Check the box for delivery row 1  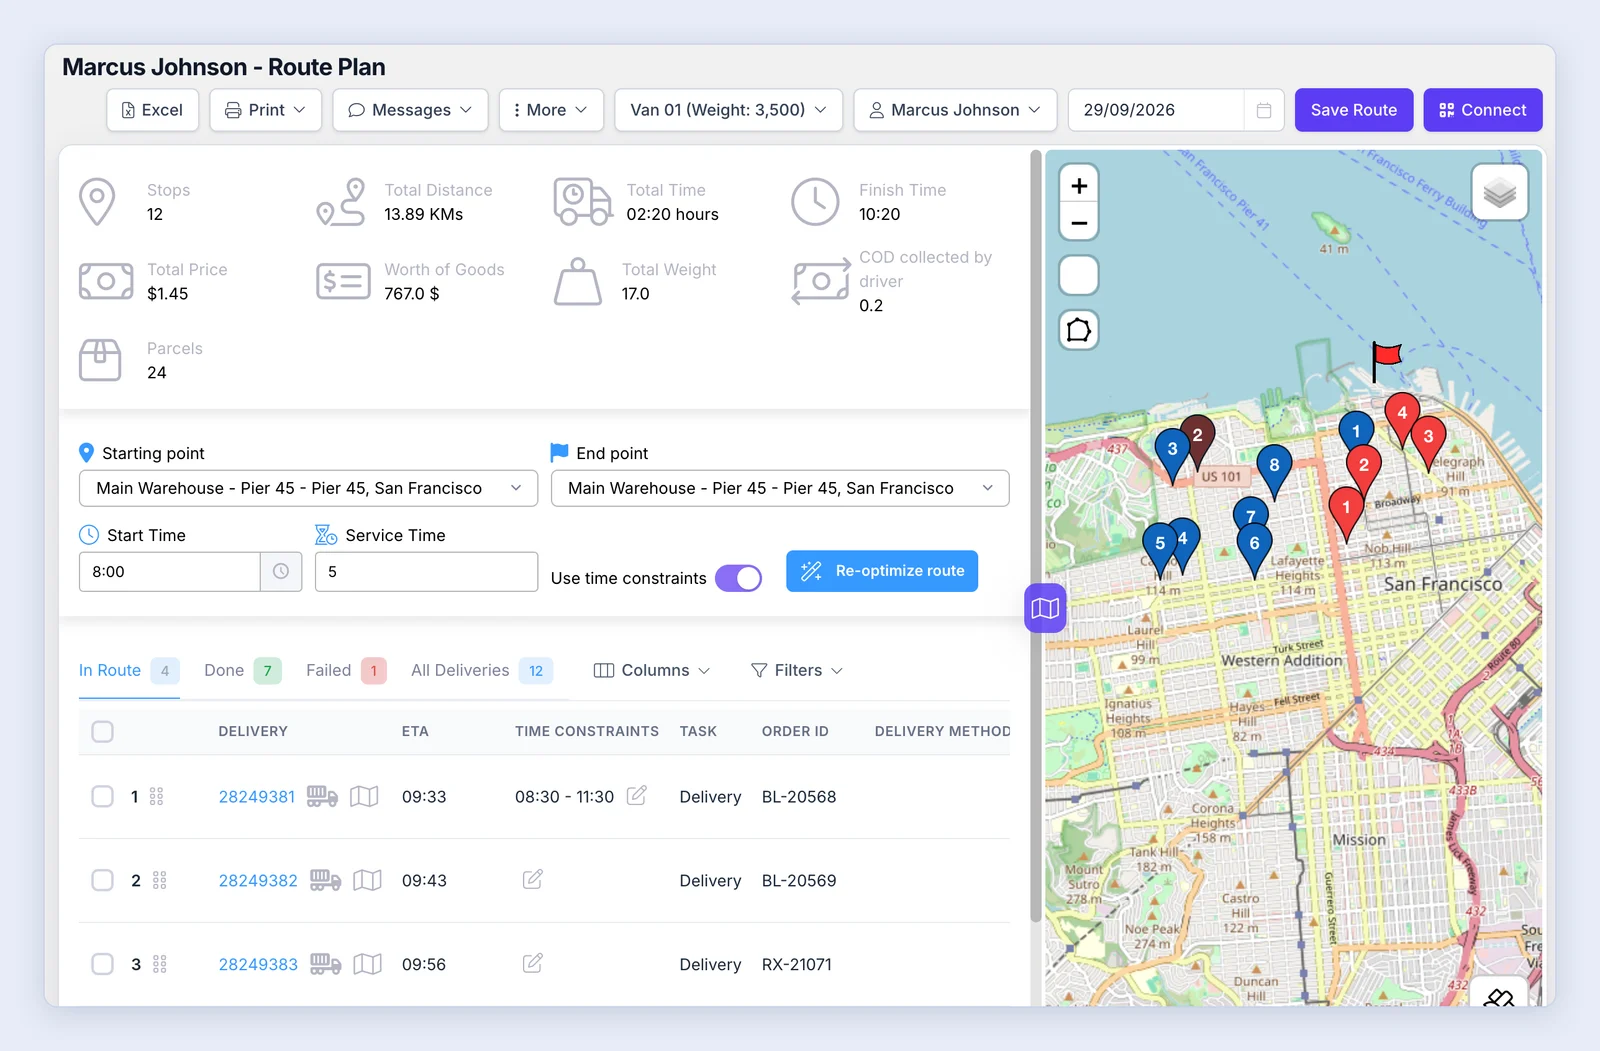[x=102, y=796]
